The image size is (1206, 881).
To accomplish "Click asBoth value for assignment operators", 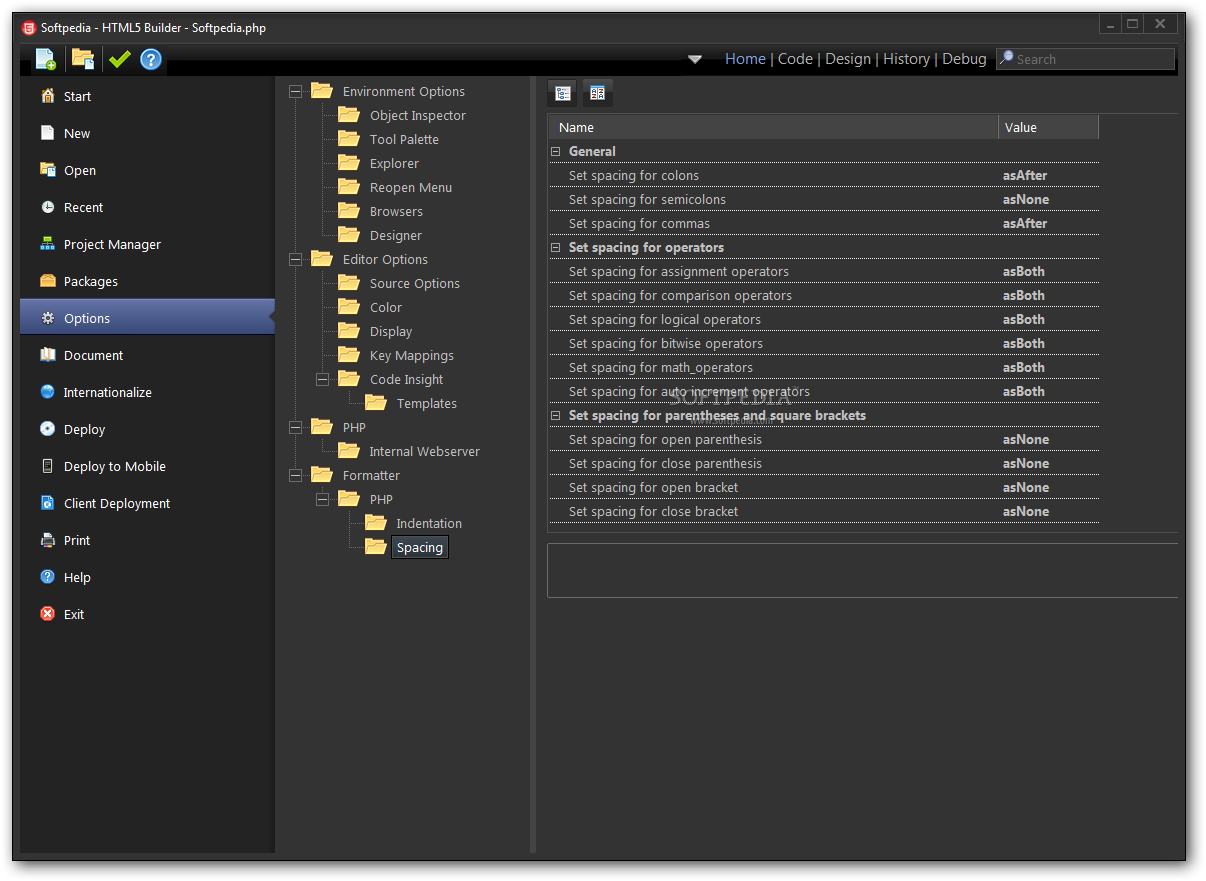I will point(1024,271).
